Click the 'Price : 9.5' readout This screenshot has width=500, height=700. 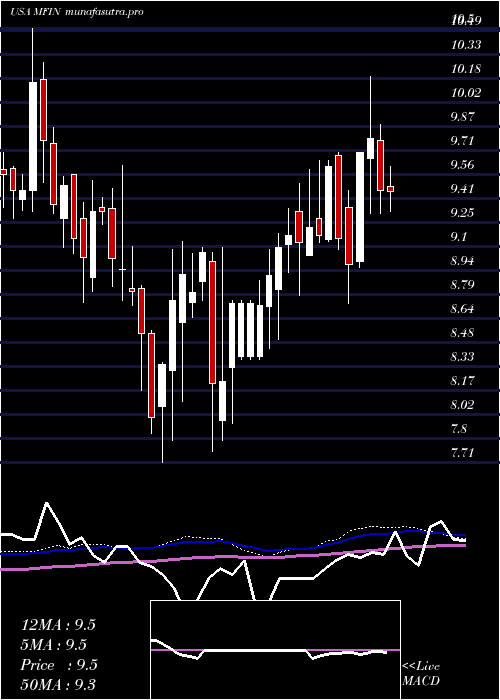click(59, 665)
